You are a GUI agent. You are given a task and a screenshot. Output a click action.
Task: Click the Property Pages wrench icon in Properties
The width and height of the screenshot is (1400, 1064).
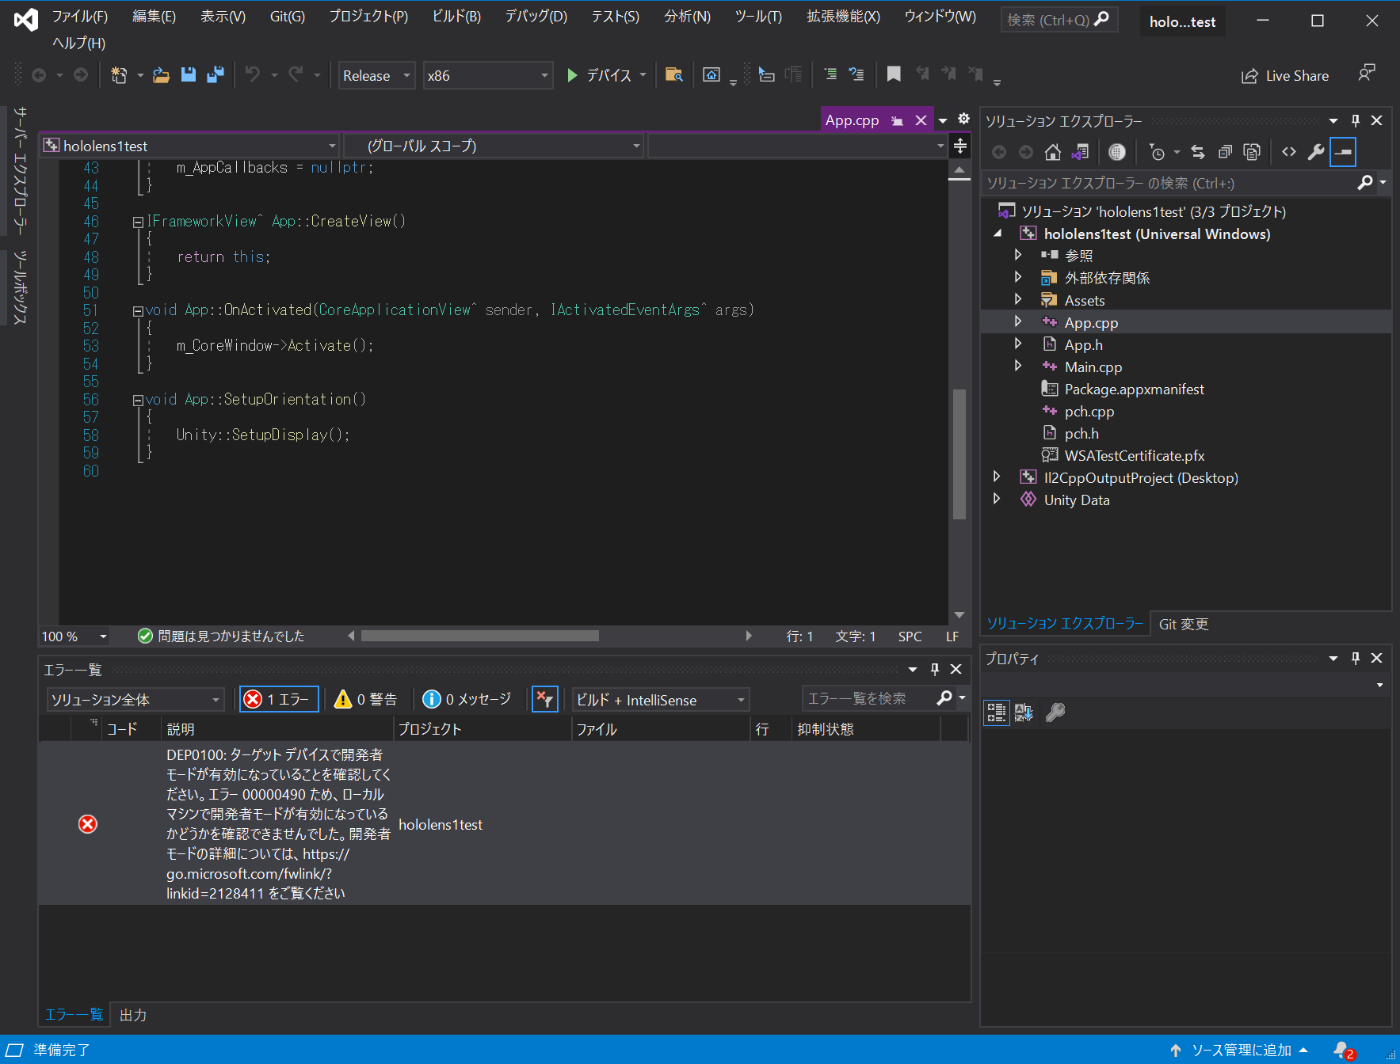(x=1055, y=712)
